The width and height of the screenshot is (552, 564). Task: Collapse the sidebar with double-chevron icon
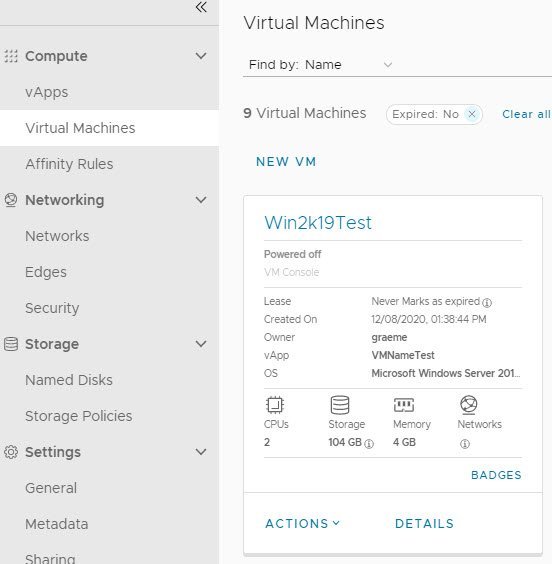point(201,7)
